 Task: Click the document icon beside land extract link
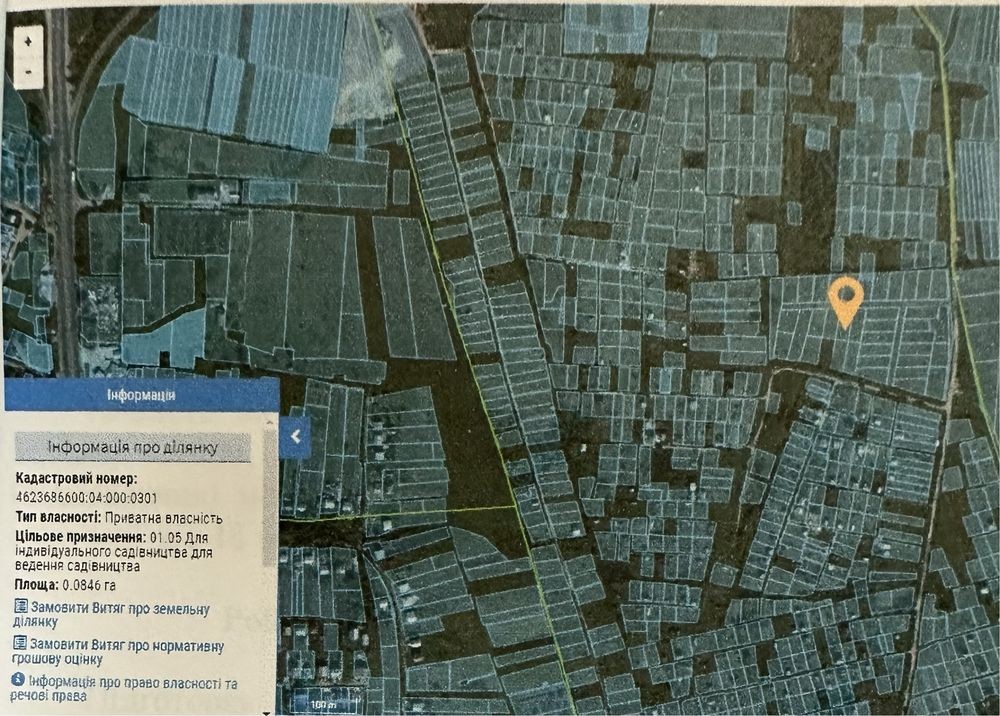coord(20,606)
